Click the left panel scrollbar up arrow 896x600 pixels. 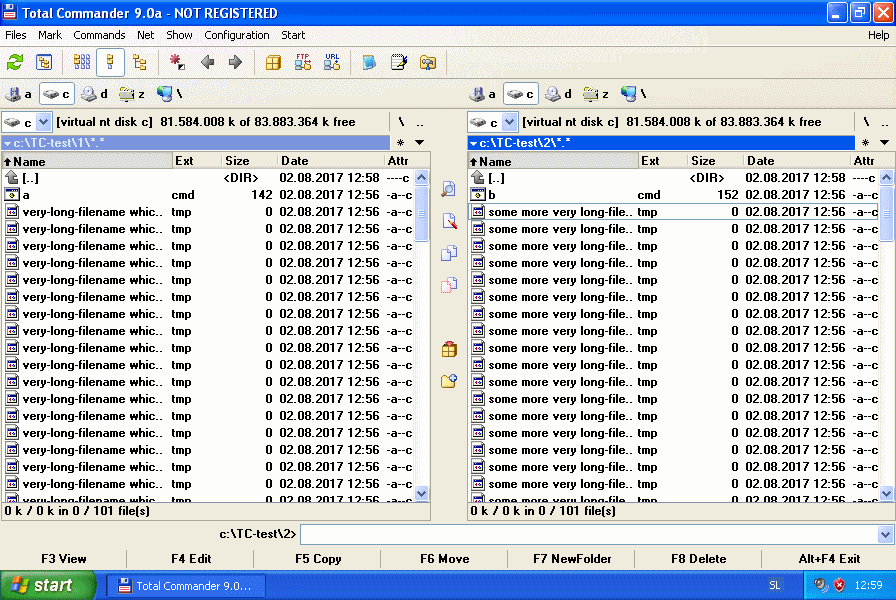(x=422, y=177)
